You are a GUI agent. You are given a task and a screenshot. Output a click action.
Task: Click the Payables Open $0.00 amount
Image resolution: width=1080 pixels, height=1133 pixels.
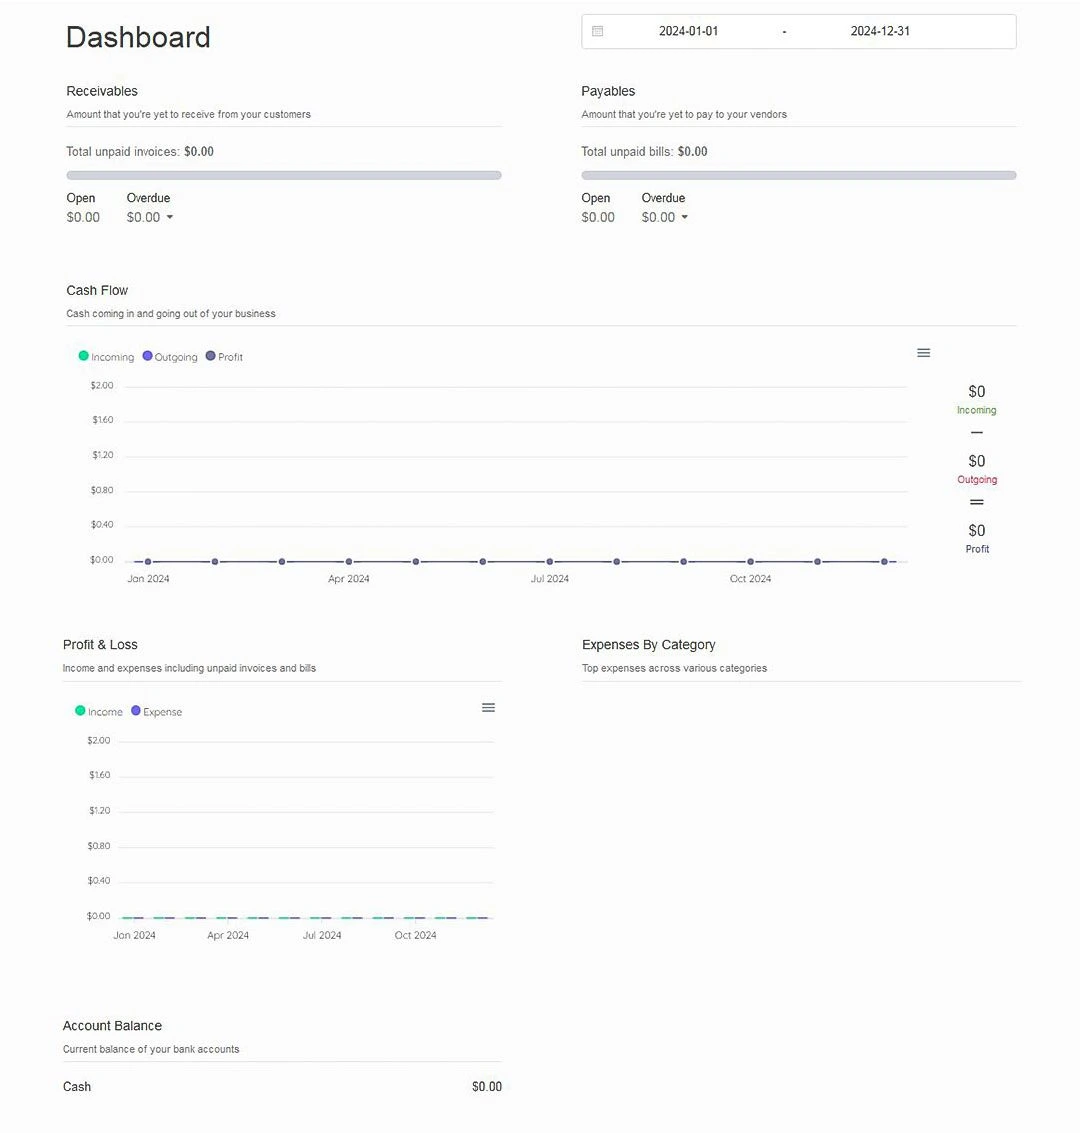[x=598, y=217]
